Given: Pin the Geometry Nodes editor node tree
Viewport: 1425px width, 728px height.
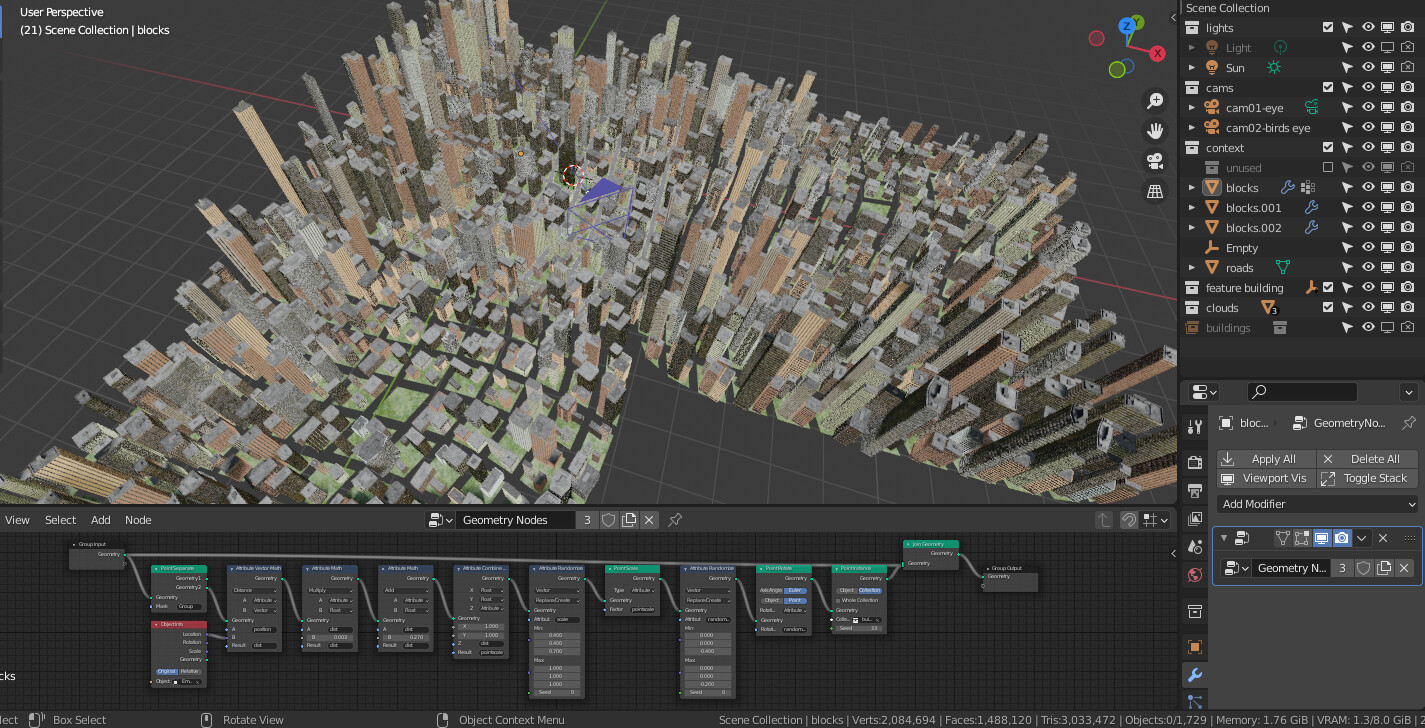Looking at the screenshot, I should pos(675,520).
